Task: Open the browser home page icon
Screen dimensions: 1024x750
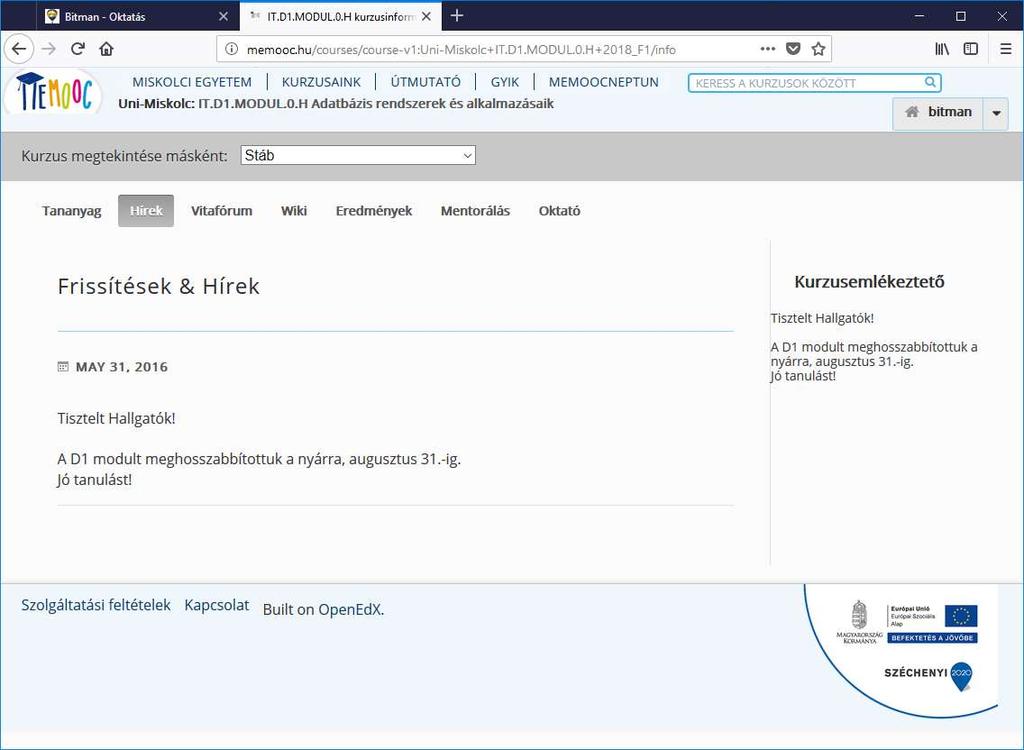Action: (x=106, y=49)
